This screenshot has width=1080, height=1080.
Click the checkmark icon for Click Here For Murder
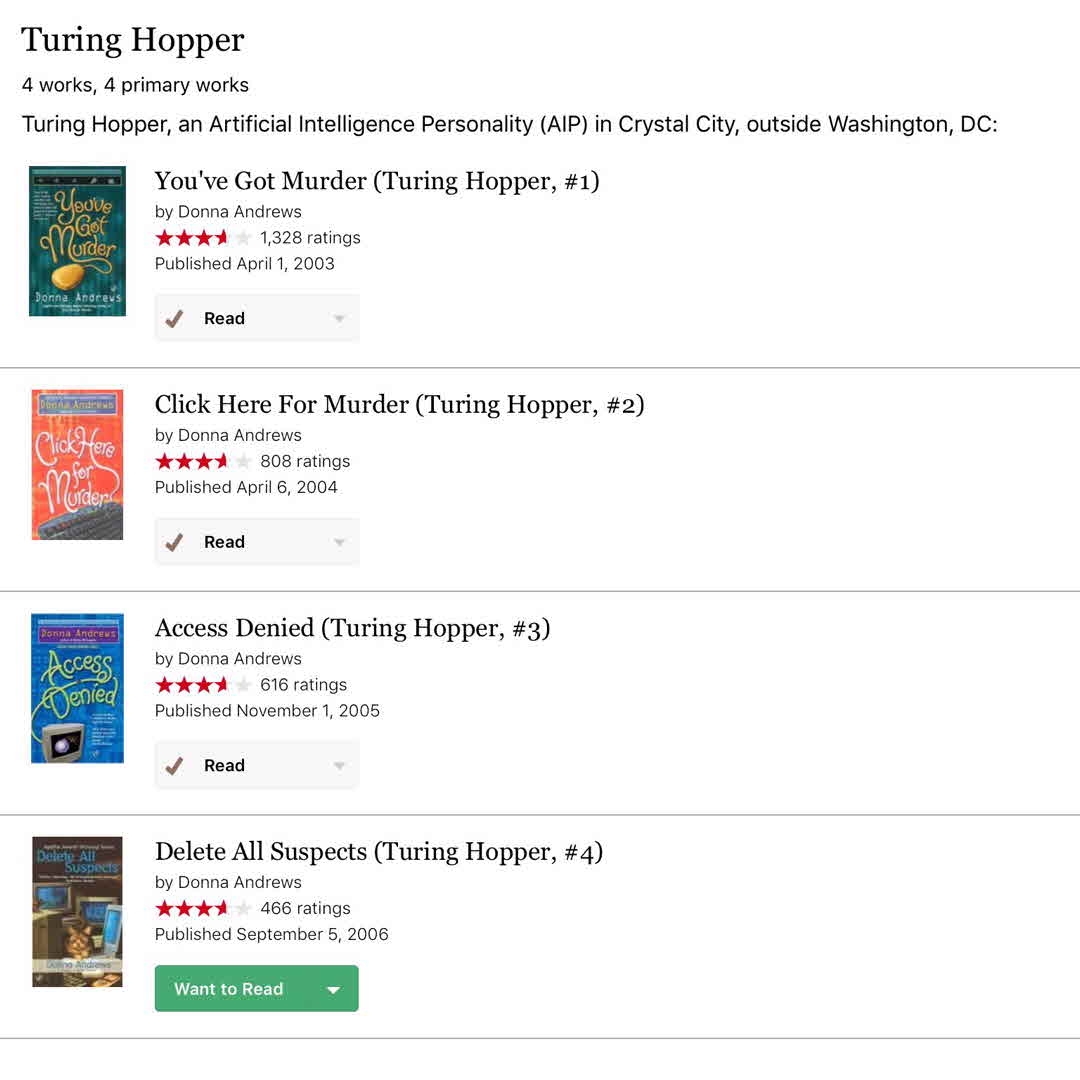(x=174, y=542)
